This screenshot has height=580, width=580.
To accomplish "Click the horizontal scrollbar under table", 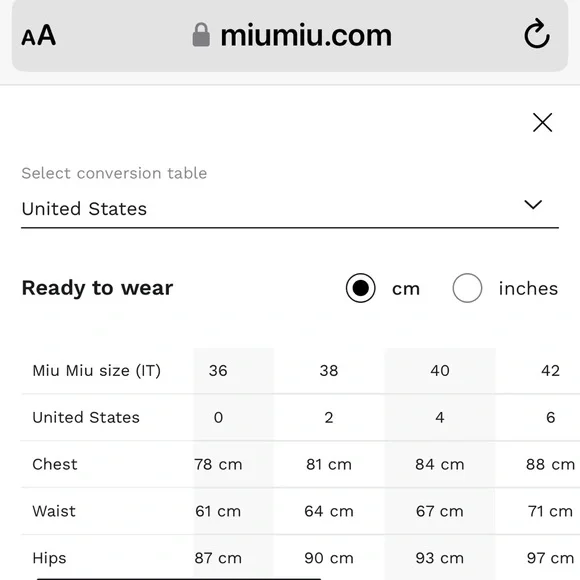I will click(179, 578).
